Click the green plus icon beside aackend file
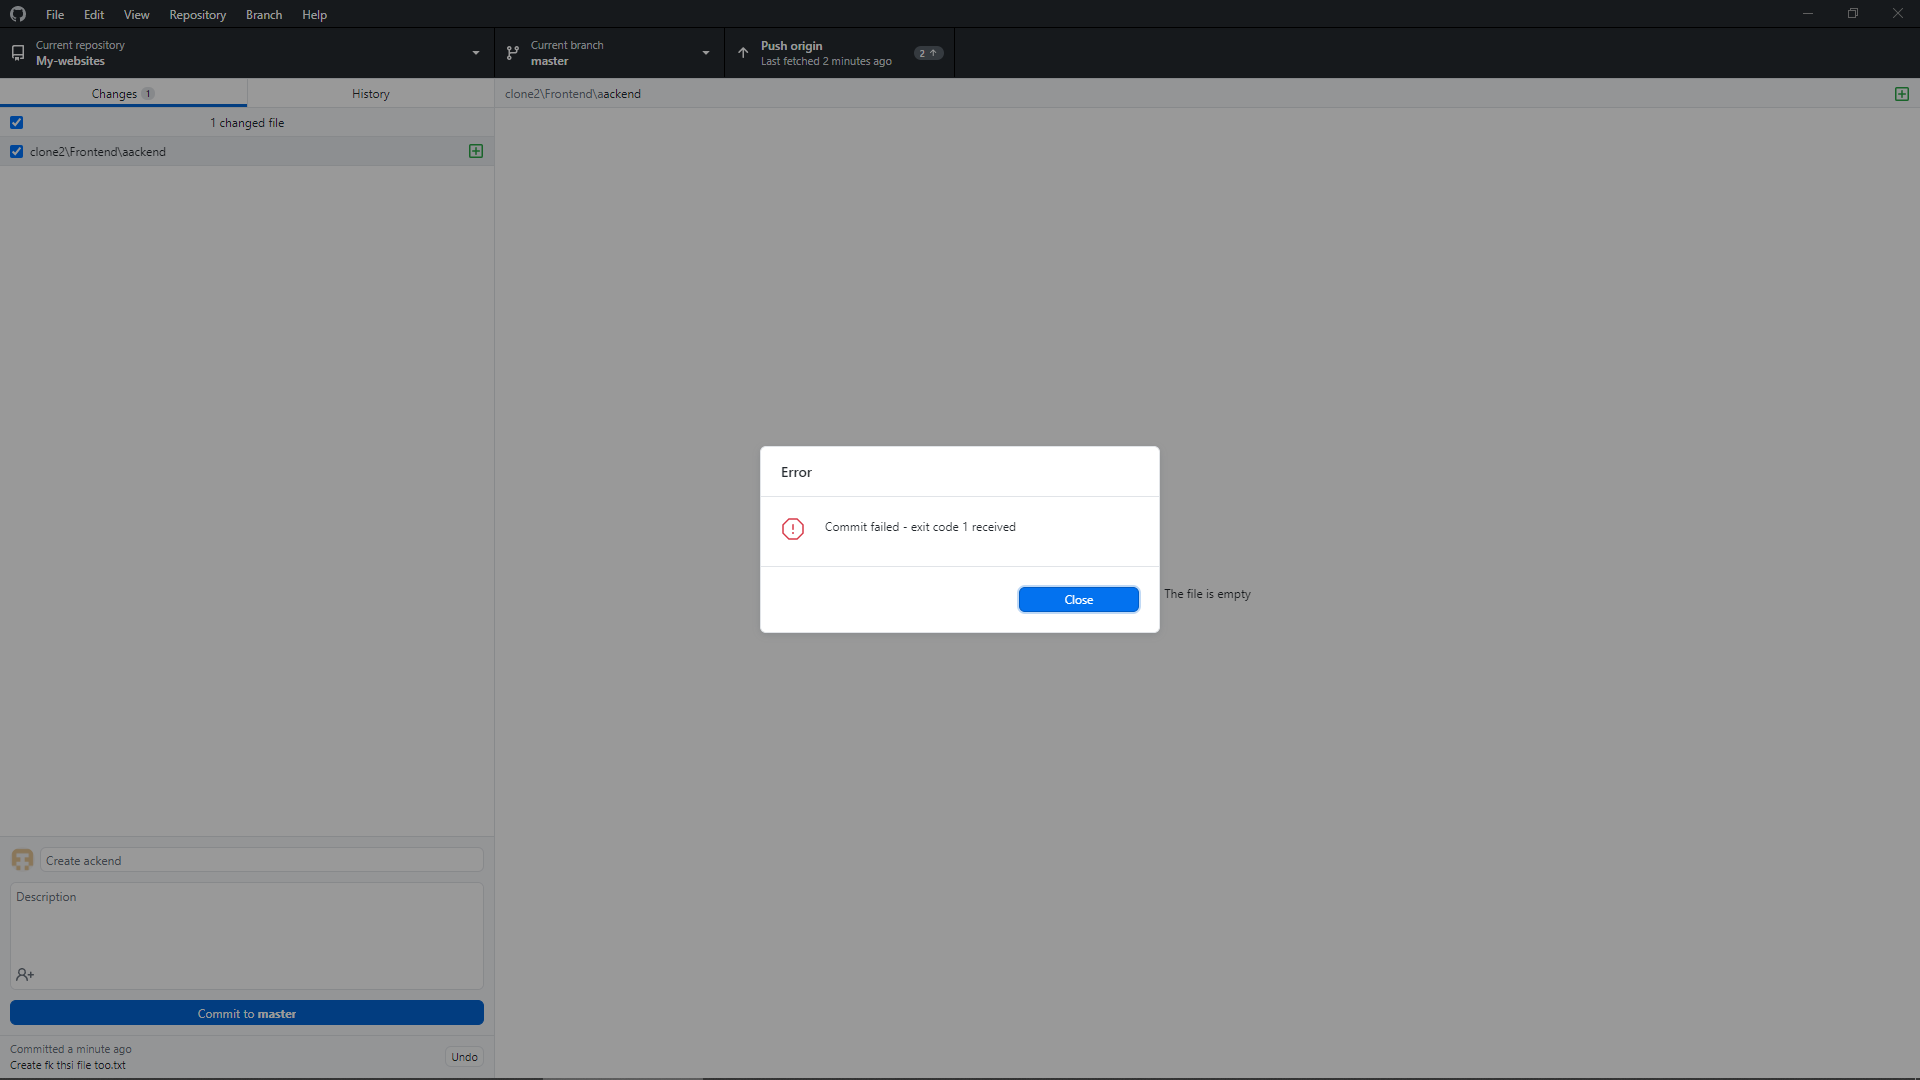1920x1080 pixels. [x=475, y=151]
